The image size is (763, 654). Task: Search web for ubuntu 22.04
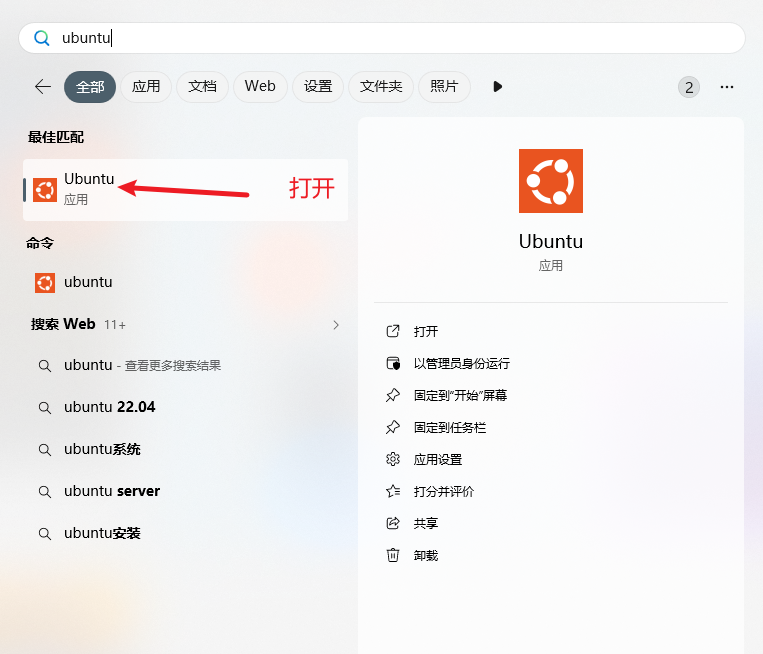185,407
